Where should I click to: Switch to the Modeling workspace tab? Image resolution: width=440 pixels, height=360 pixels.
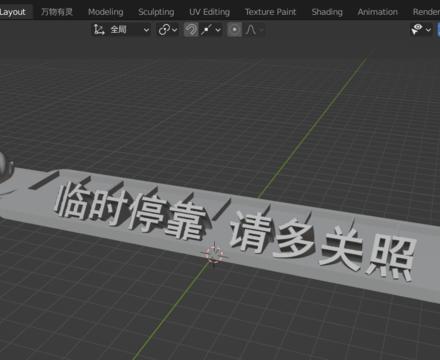tap(106, 12)
